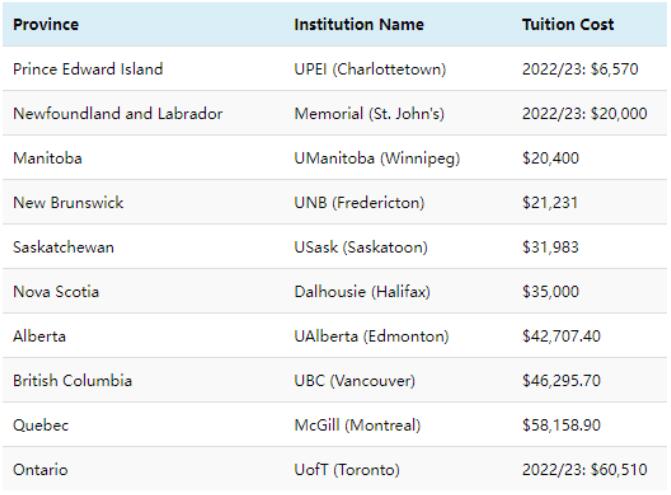Click the Institution Name column header
This screenshot has width=671, height=495.
coord(359,24)
